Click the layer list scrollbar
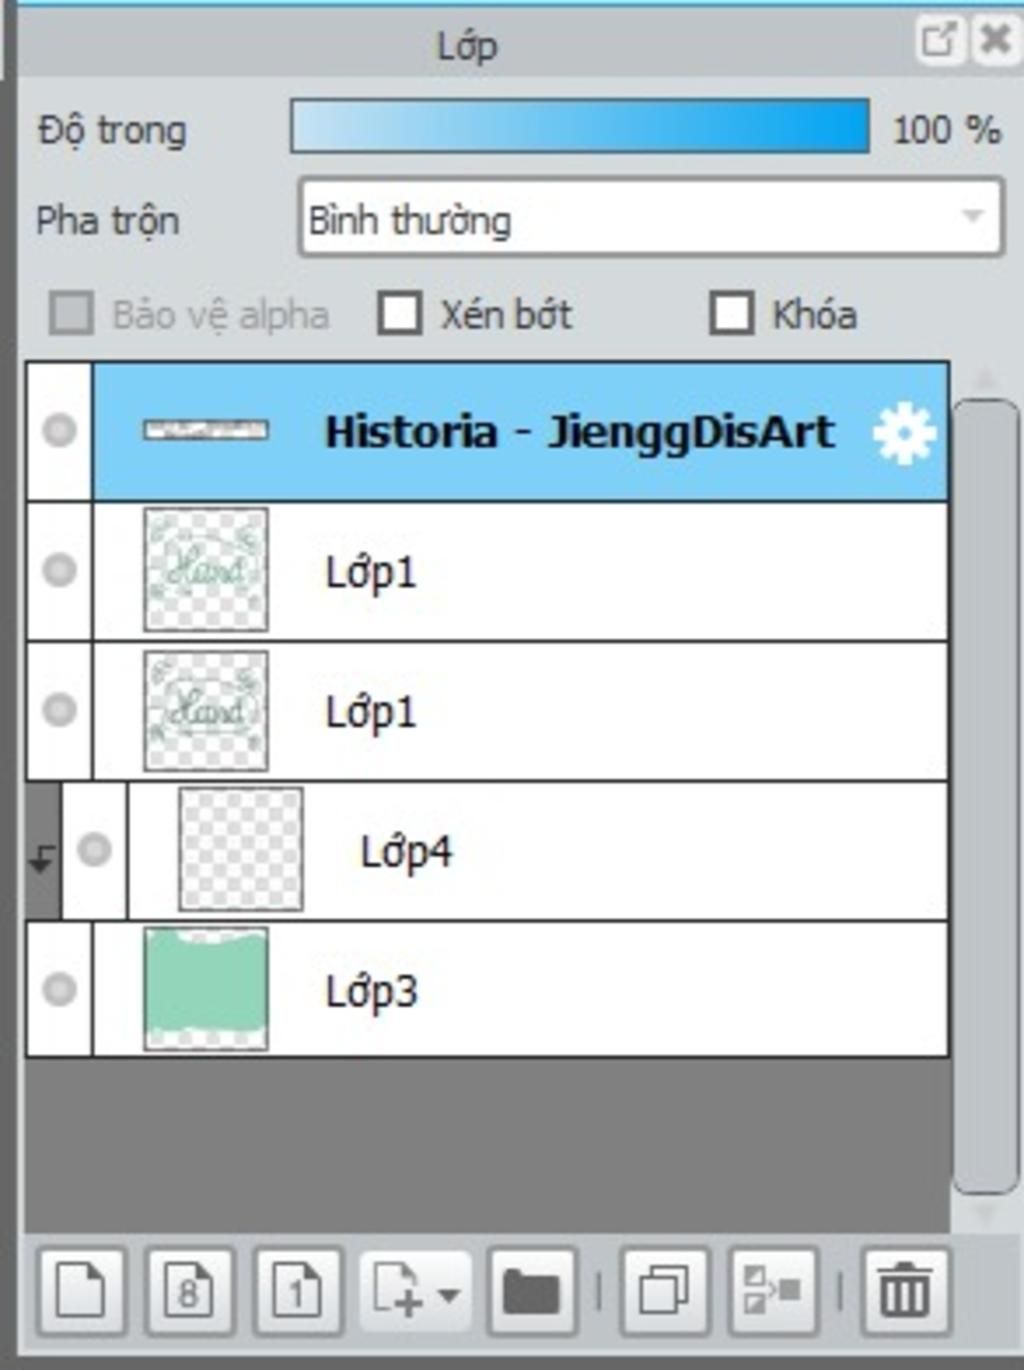 click(x=985, y=795)
